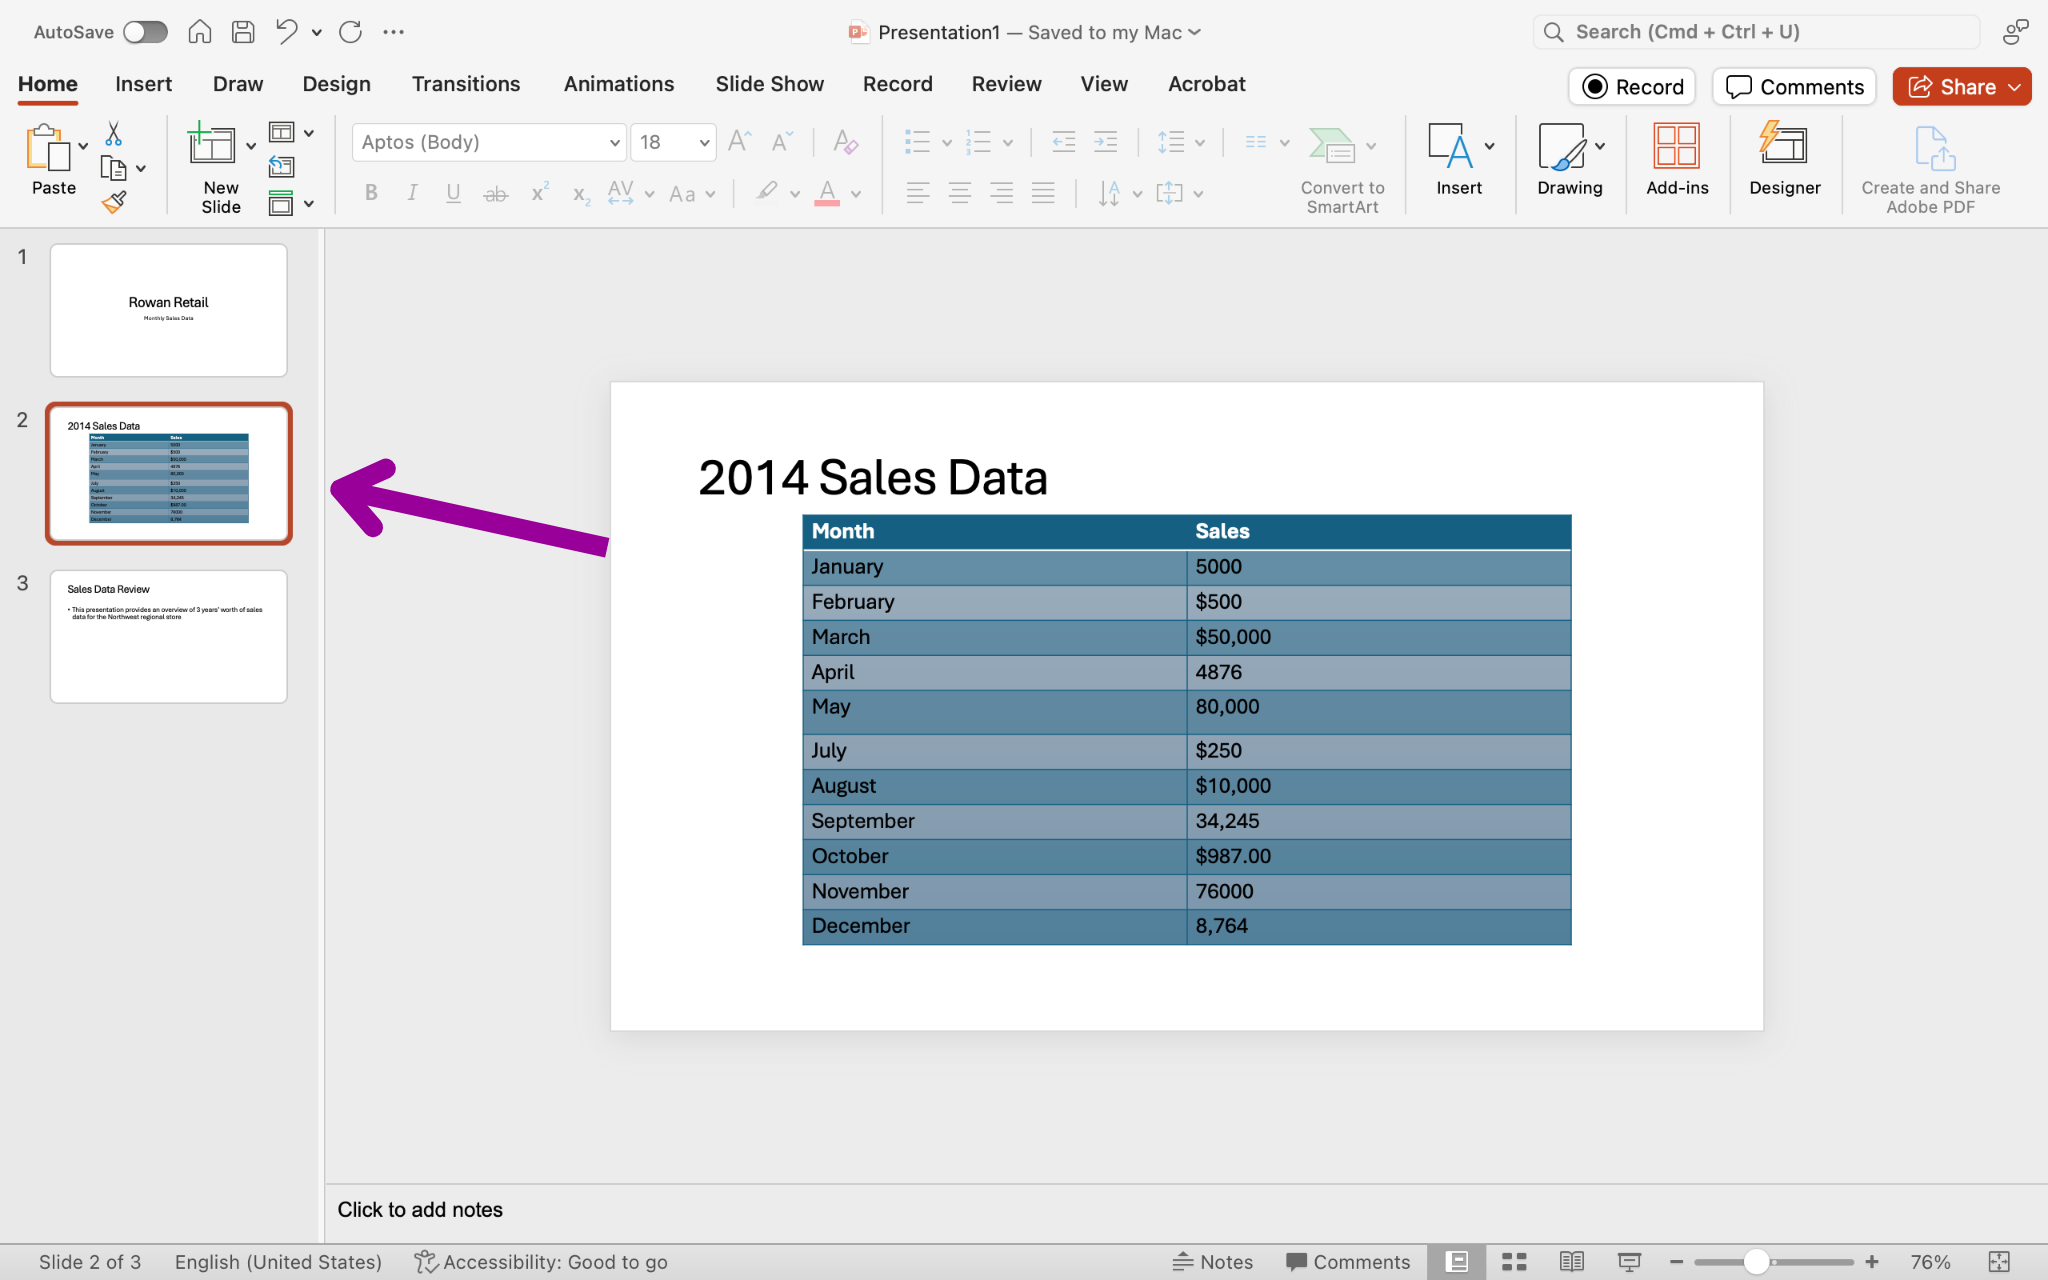Switch to Slide Sorter view
The height and width of the screenshot is (1280, 2048).
(1514, 1262)
